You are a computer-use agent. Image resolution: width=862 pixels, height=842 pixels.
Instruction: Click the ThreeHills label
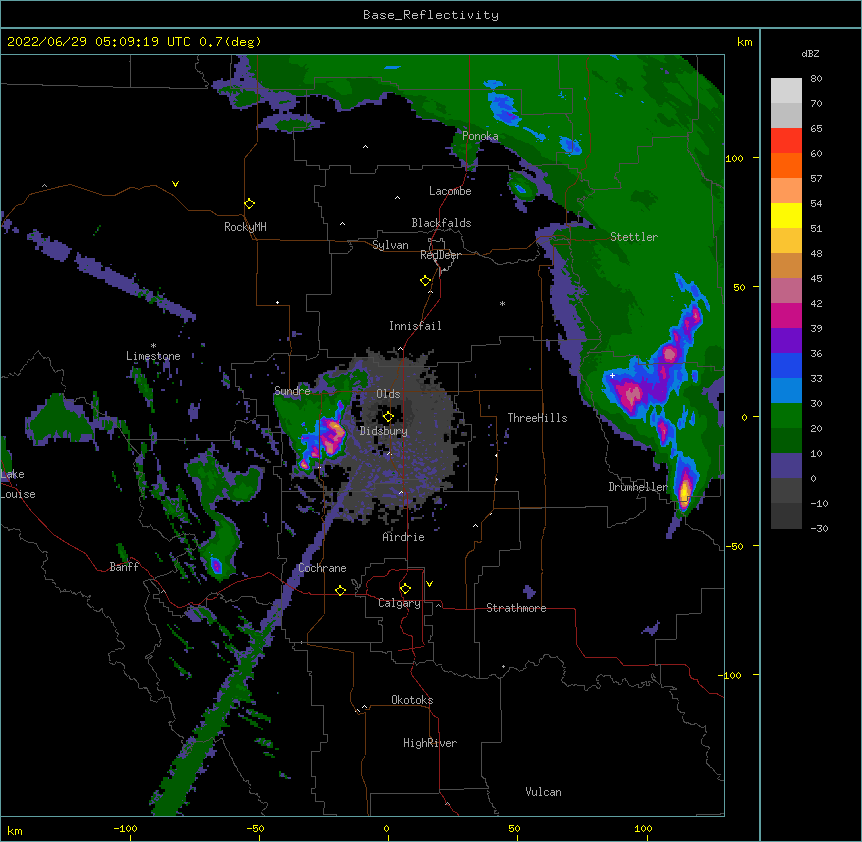point(537,418)
